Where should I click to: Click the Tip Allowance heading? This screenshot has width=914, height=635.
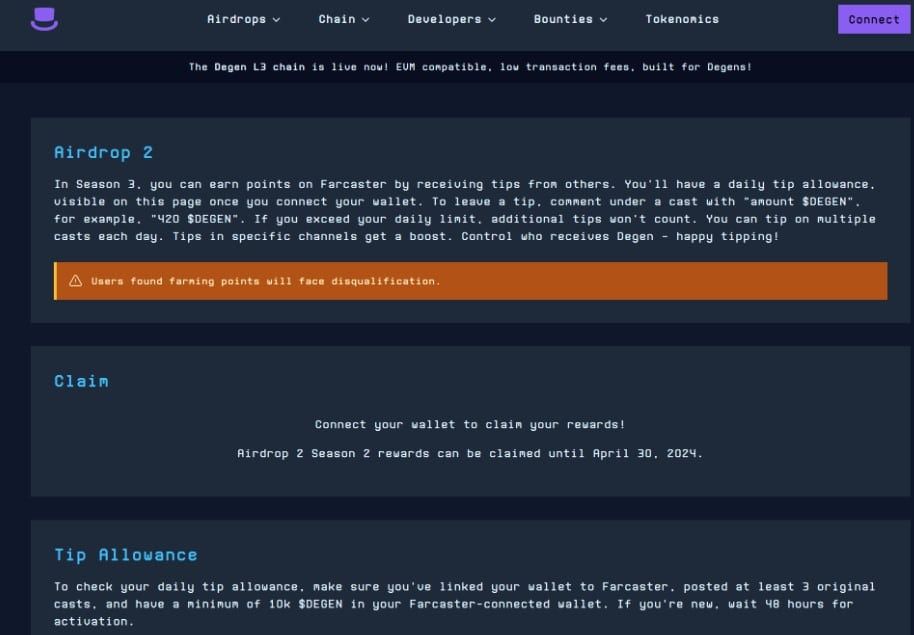pyautogui.click(x=126, y=555)
